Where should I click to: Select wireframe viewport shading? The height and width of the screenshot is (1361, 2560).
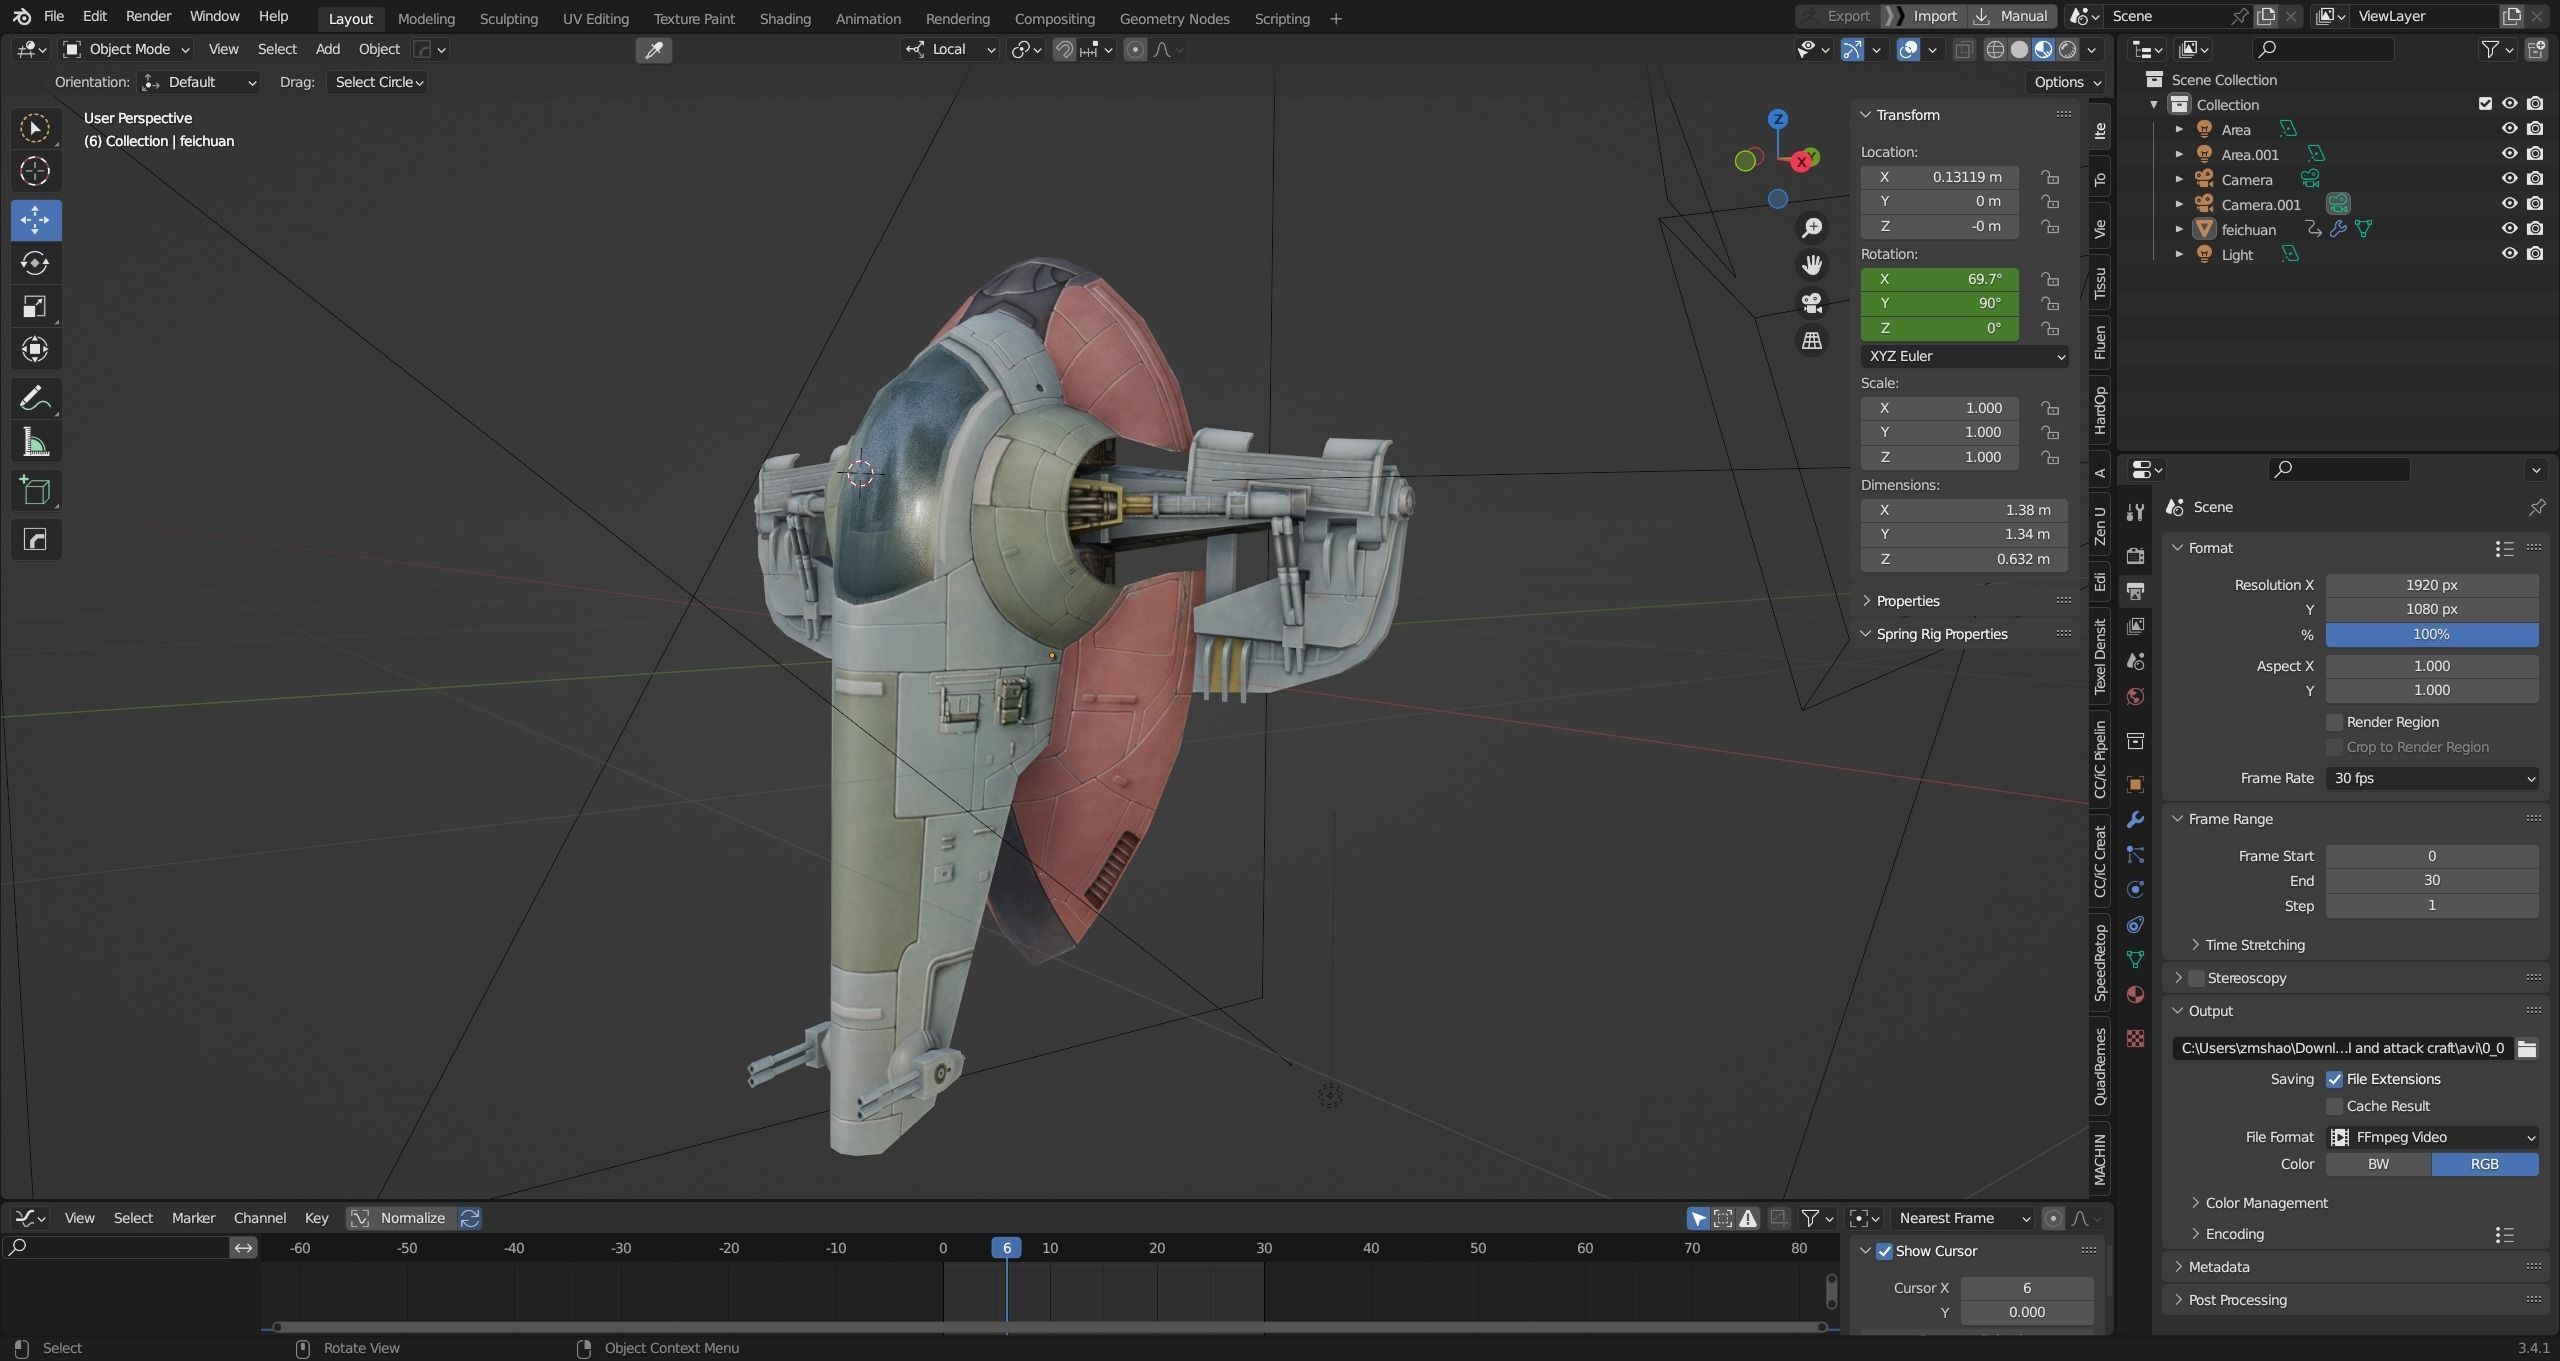(x=1995, y=49)
